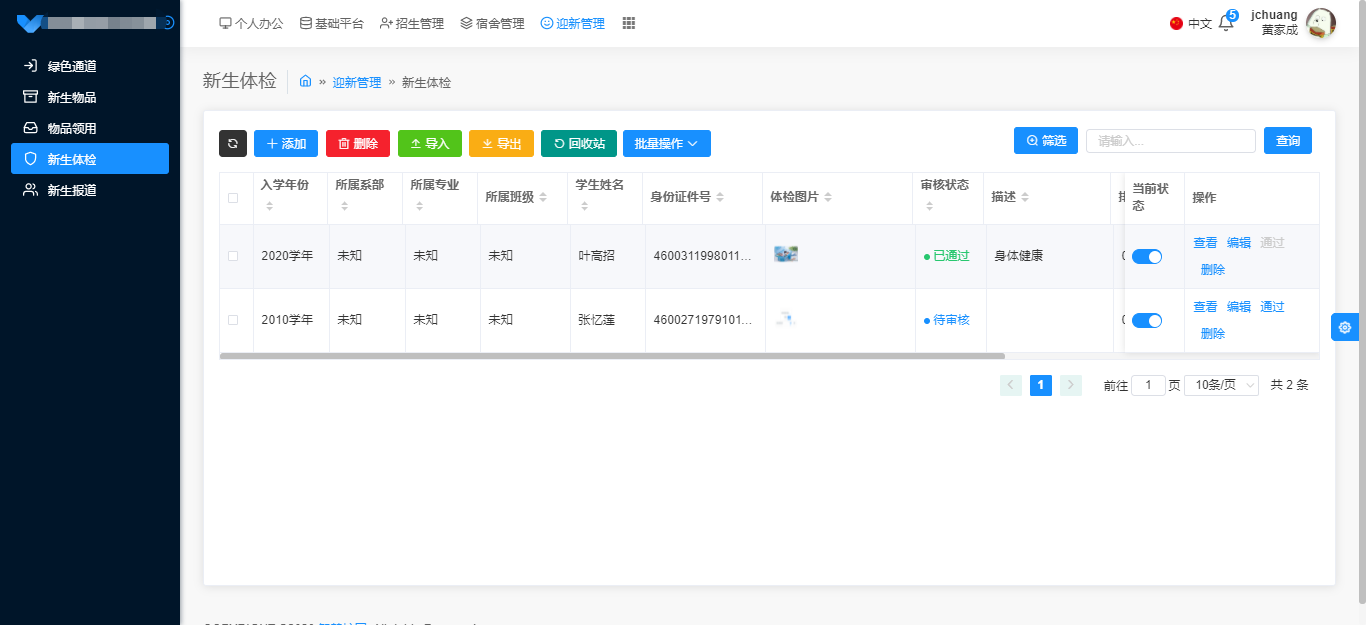
Task: Open 绿色通道 in sidebar
Action: (x=90, y=66)
